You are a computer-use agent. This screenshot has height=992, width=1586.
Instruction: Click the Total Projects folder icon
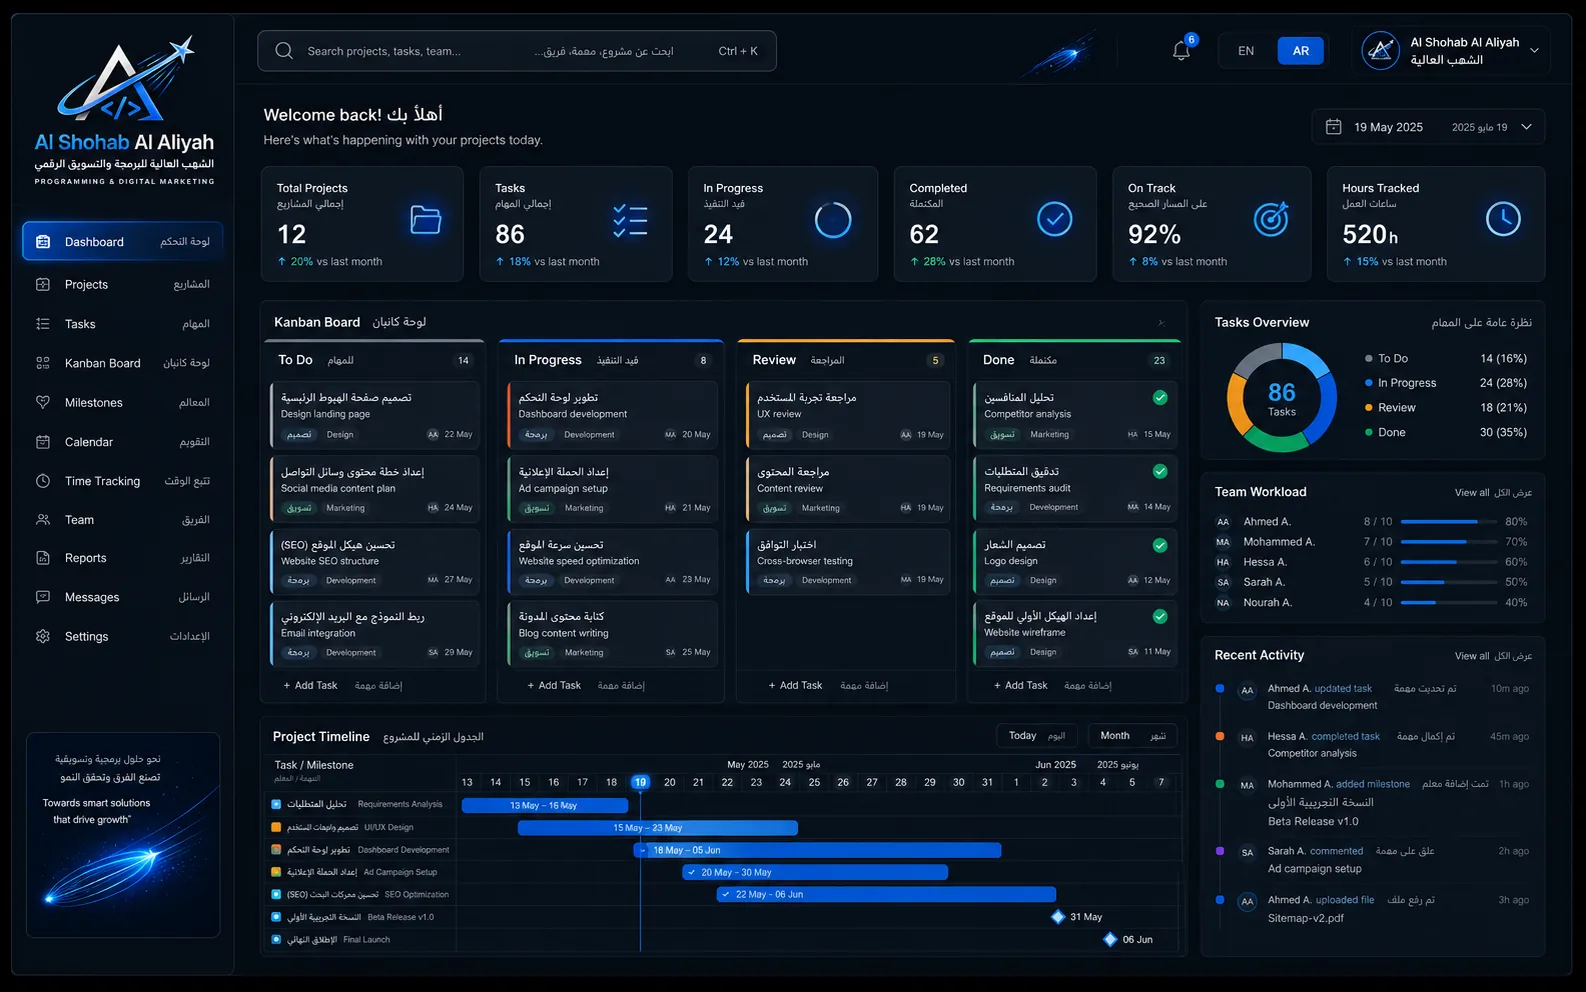425,219
